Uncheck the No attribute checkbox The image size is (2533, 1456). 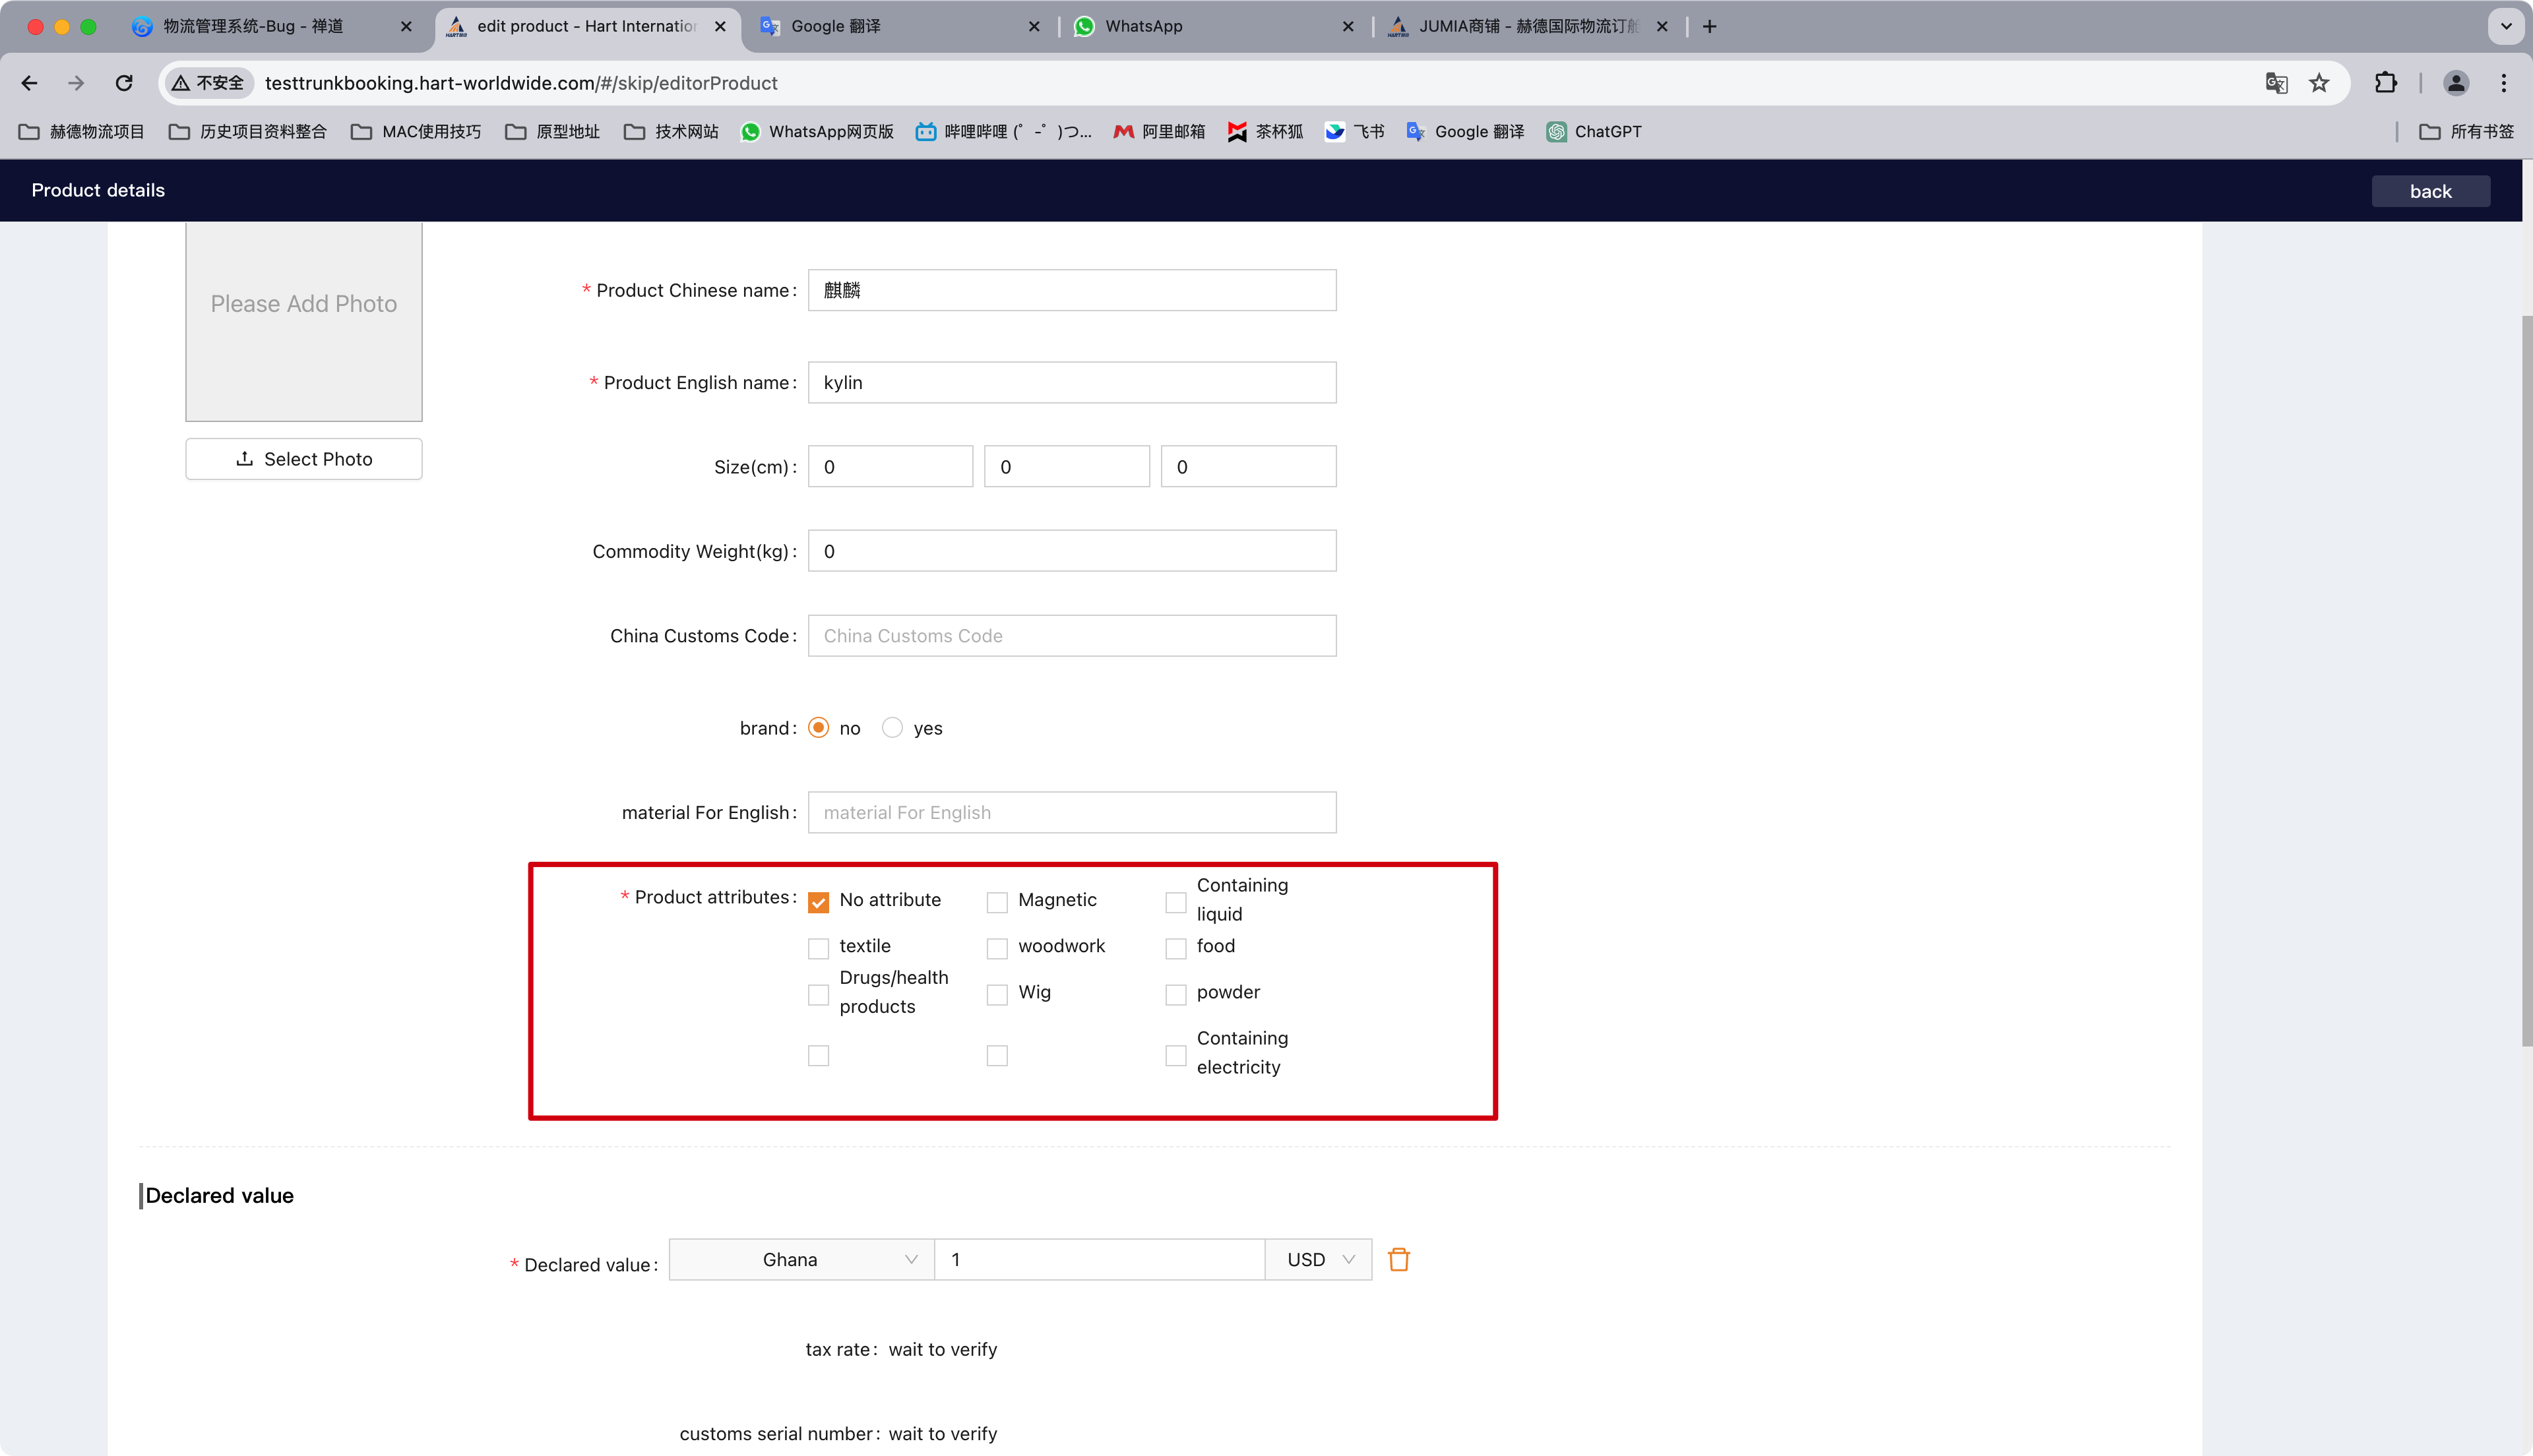pyautogui.click(x=819, y=902)
